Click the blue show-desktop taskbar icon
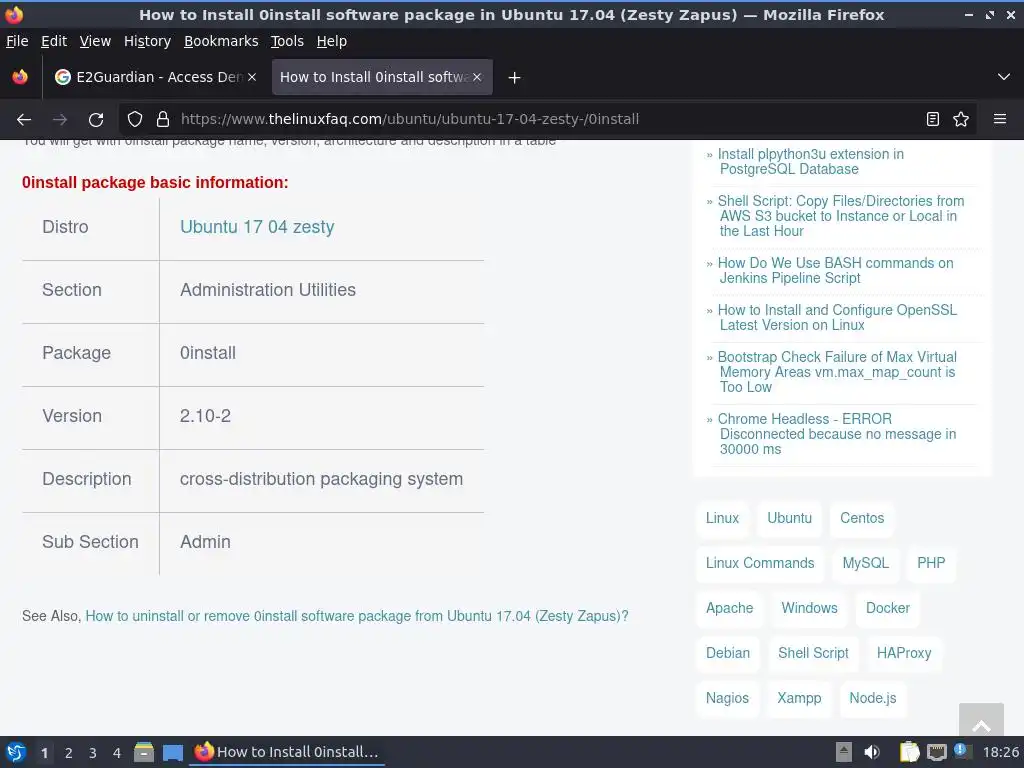 pos(172,752)
